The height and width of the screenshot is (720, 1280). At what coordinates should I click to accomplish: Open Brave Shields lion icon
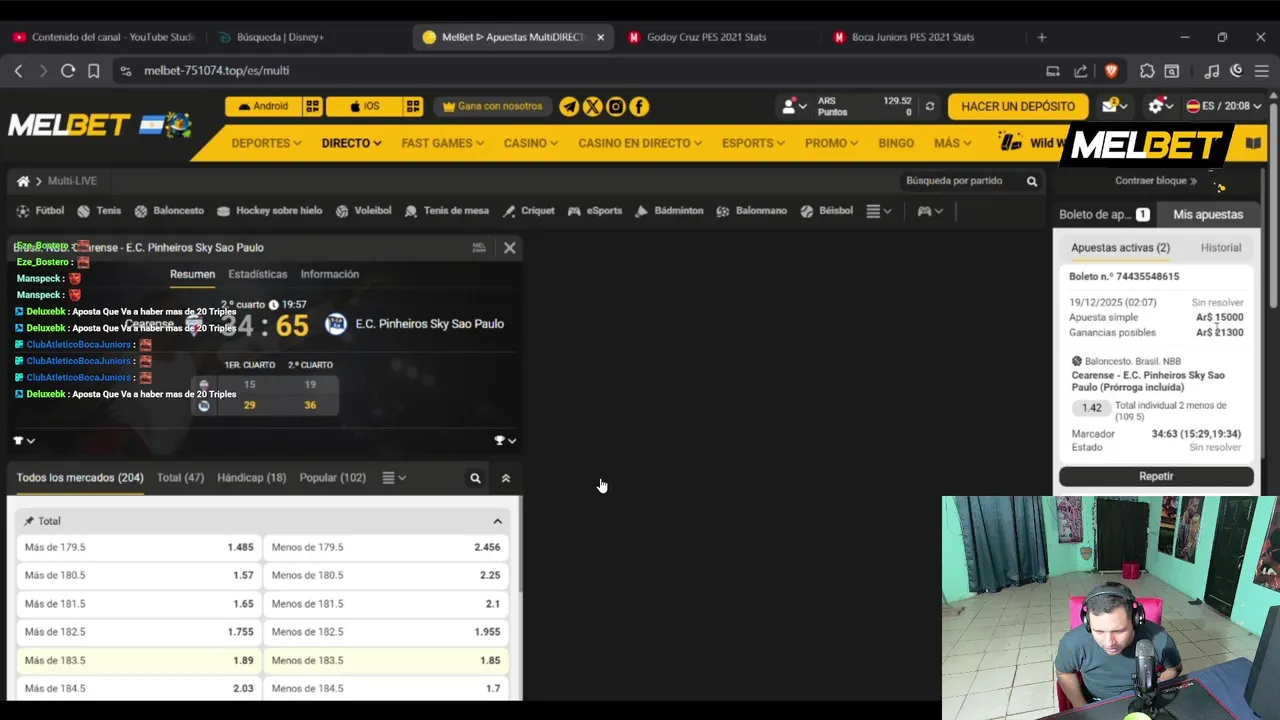1111,71
